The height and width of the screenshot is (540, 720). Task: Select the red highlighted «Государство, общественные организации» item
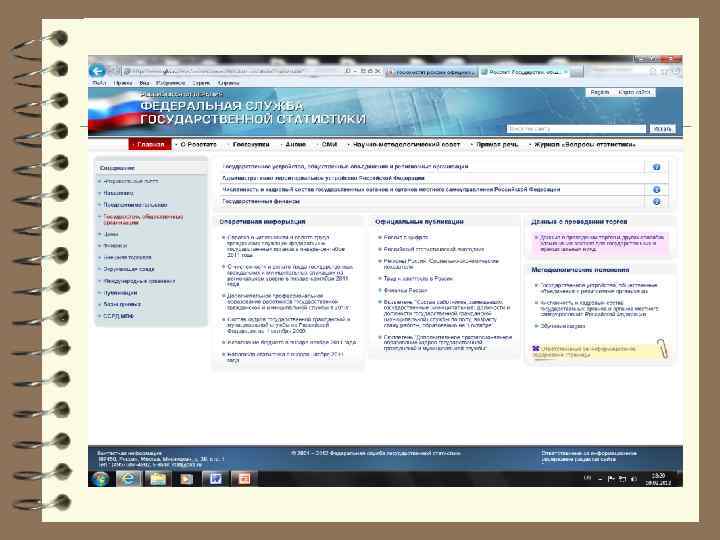pos(143,219)
